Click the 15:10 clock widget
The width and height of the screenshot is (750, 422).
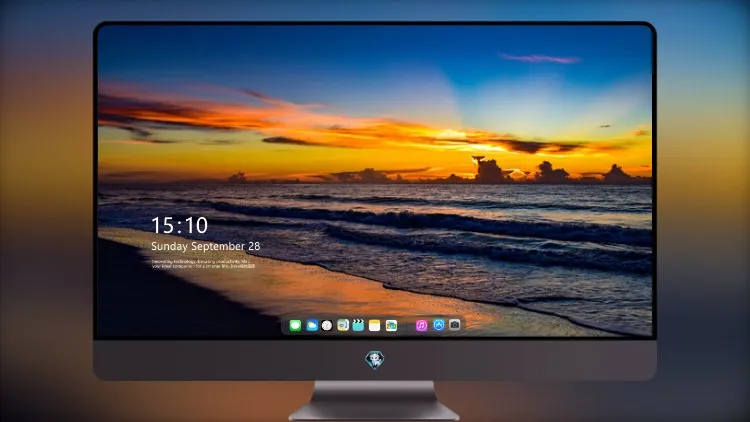(180, 225)
